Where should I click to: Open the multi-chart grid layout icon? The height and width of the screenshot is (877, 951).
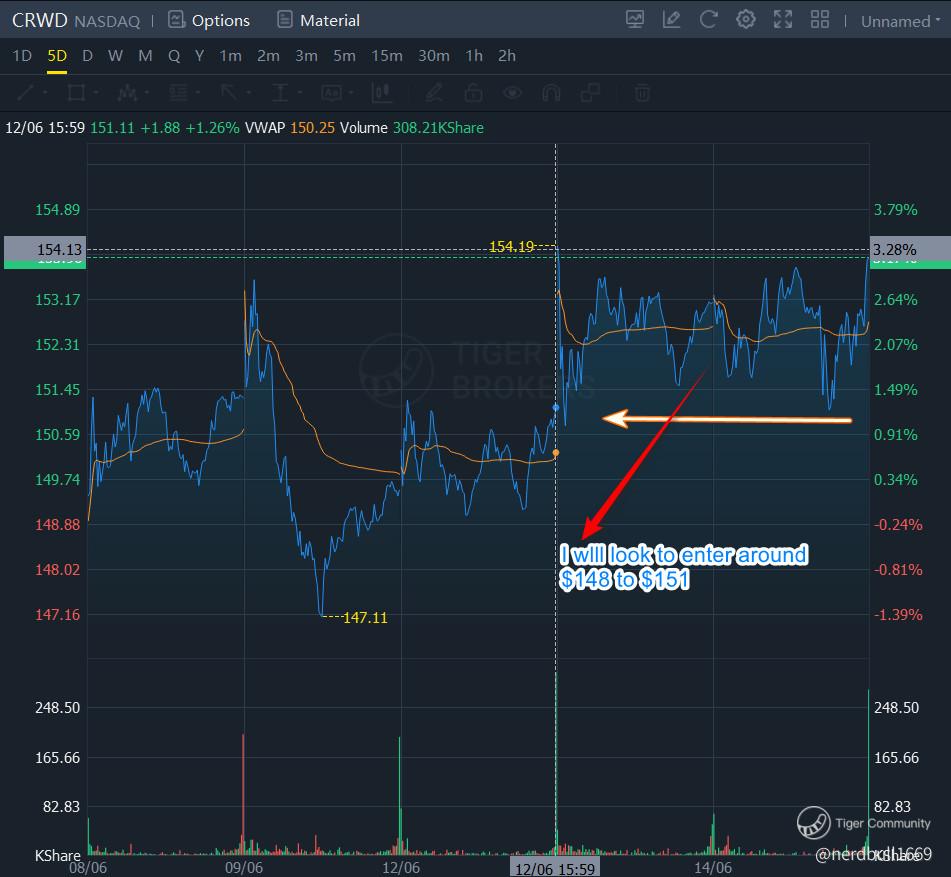[x=820, y=19]
